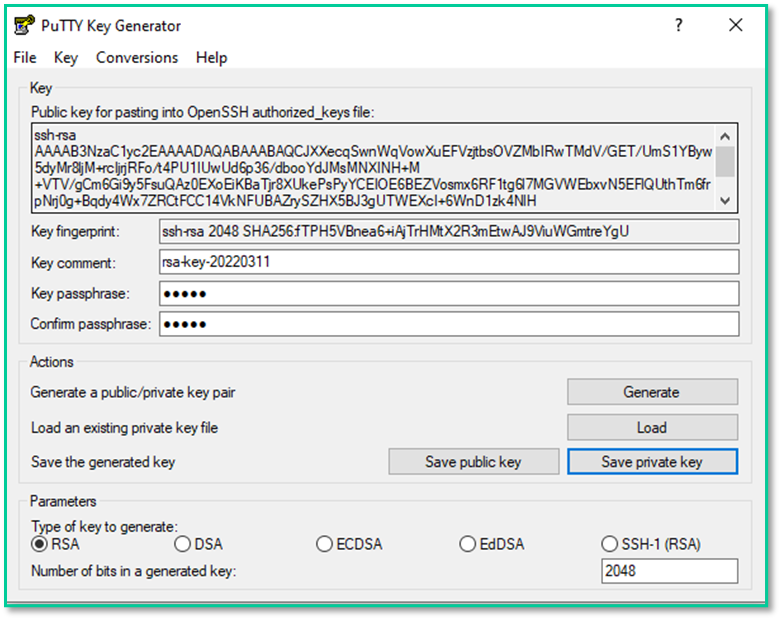
Task: Click the number of bits field
Action: pyautogui.click(x=669, y=571)
